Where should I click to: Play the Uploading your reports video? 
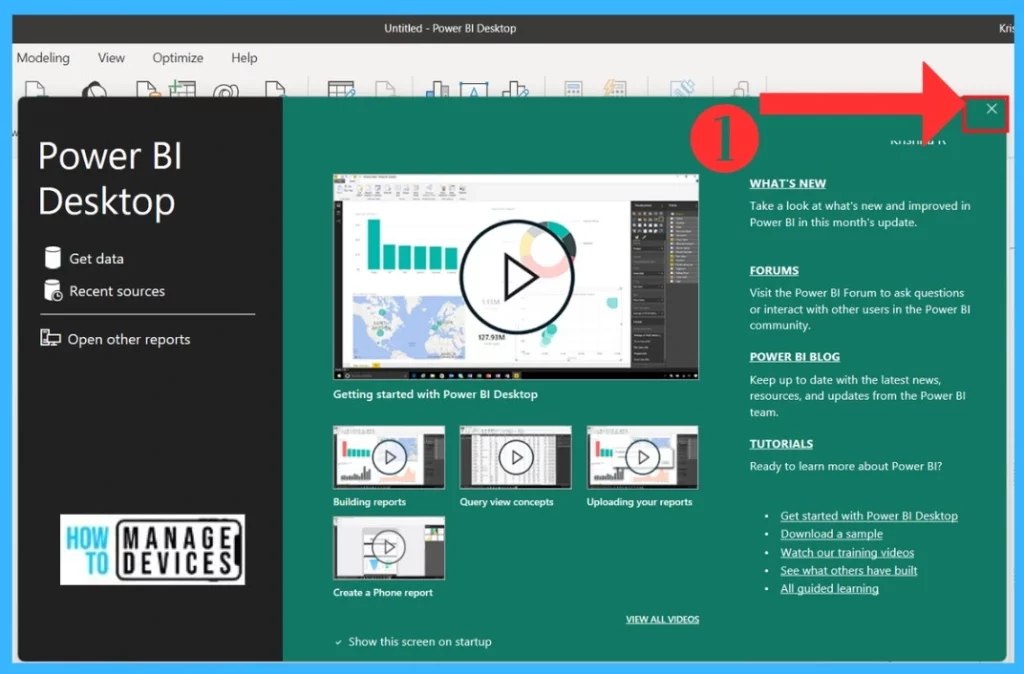coord(642,457)
